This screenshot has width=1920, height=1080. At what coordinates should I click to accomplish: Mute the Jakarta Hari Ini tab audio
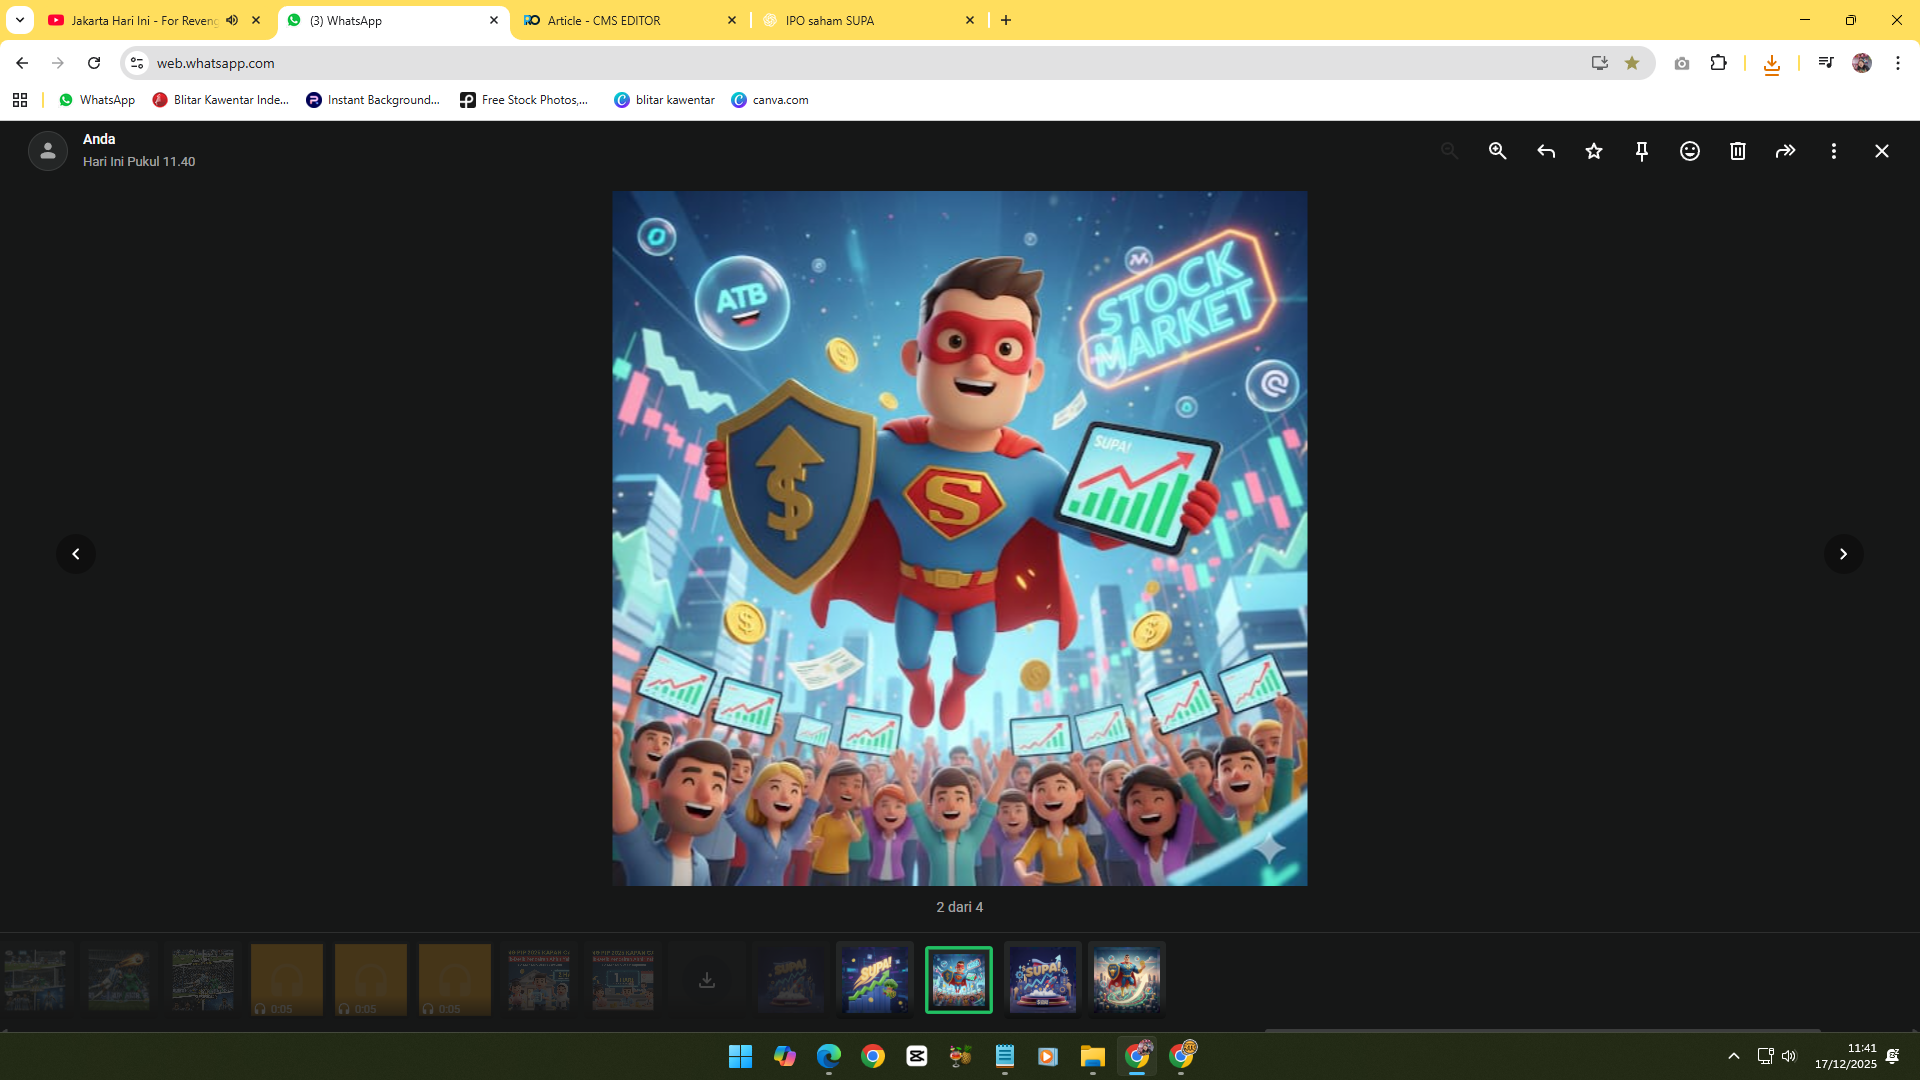point(232,20)
